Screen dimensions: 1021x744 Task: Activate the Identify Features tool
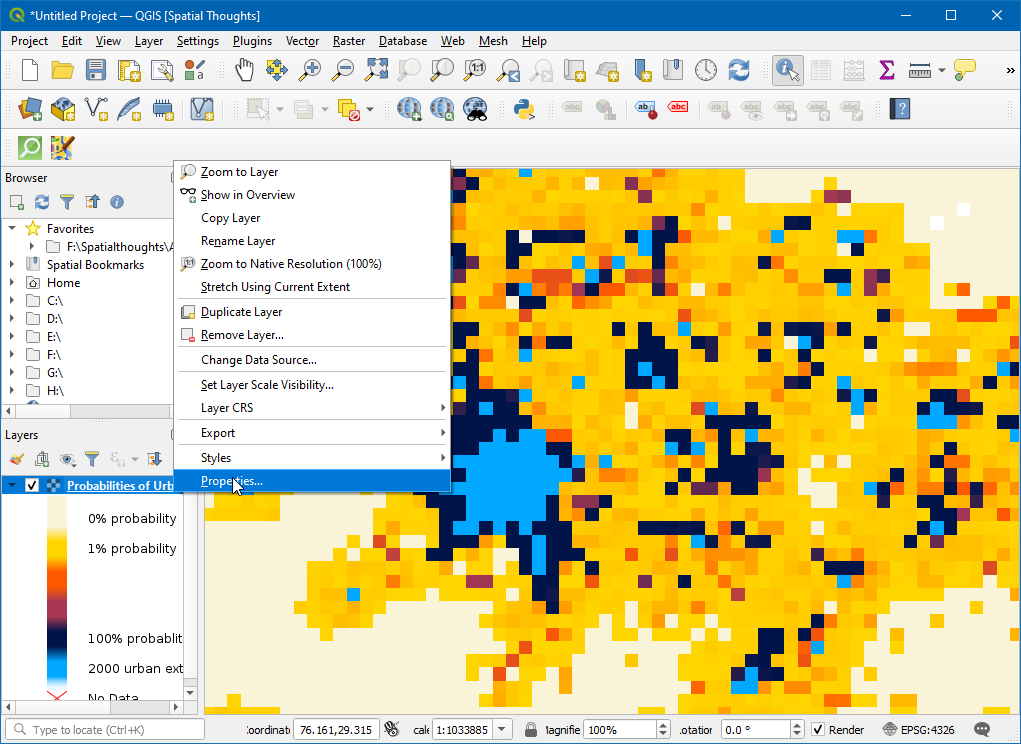[788, 70]
